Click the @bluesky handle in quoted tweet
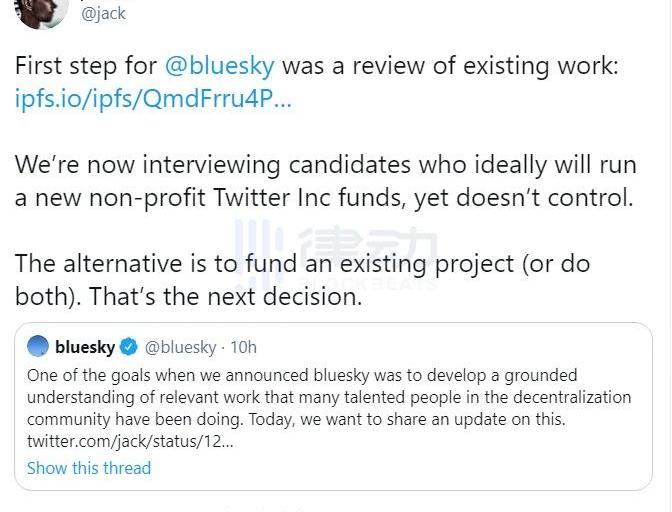The image size is (672, 512). [180, 347]
